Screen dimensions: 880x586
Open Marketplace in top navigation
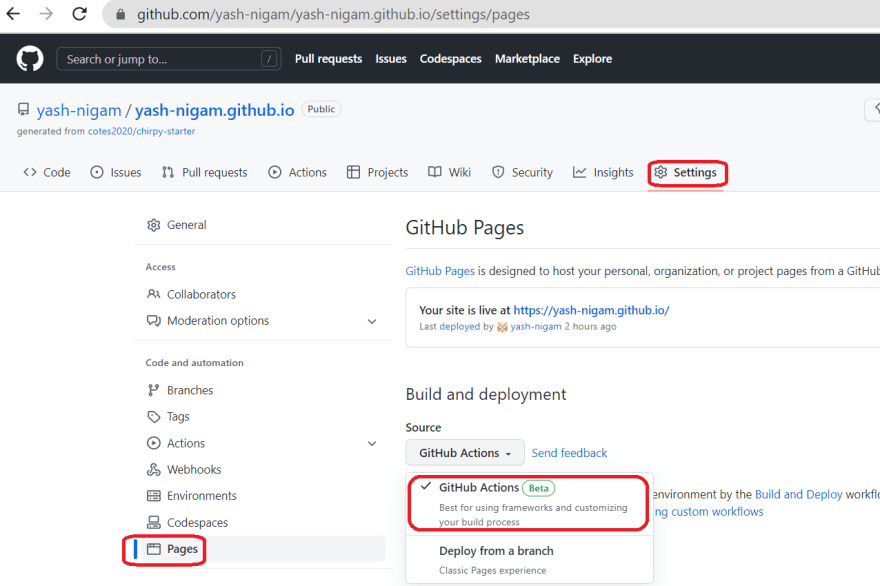(x=527, y=58)
